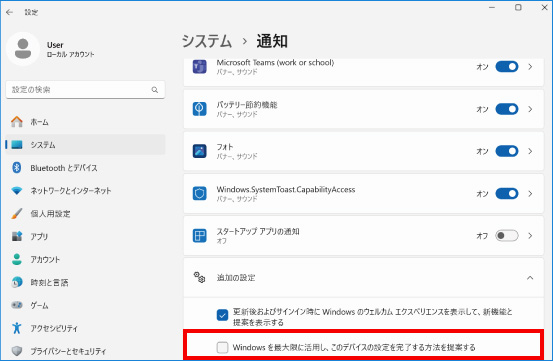Select システム in the sidebar
Screen dimensions: 553x361
85,145
